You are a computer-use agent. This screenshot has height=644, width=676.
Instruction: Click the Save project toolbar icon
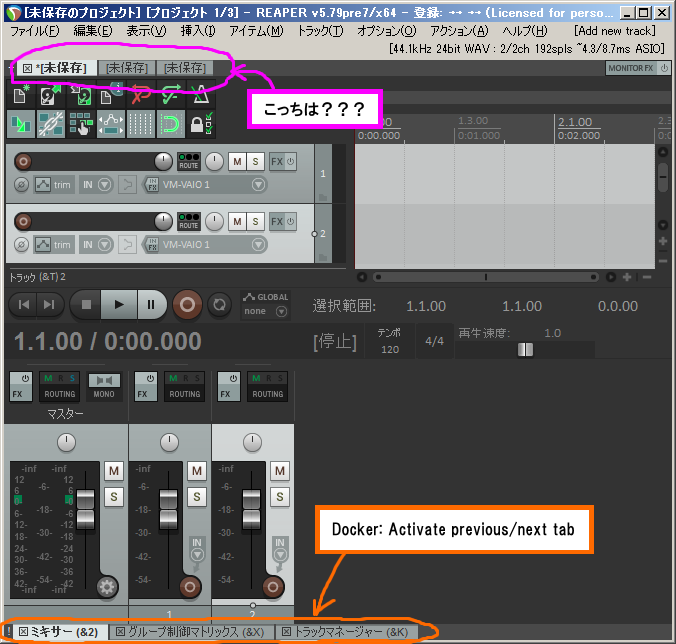pos(81,94)
